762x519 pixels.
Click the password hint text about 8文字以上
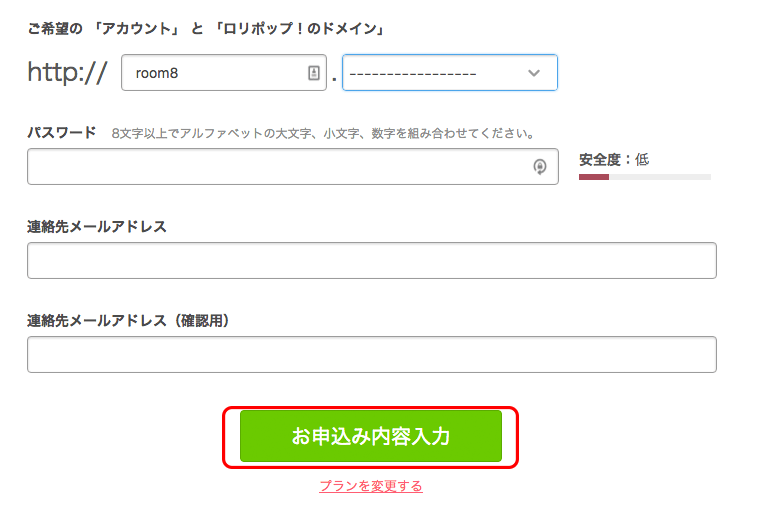323,133
